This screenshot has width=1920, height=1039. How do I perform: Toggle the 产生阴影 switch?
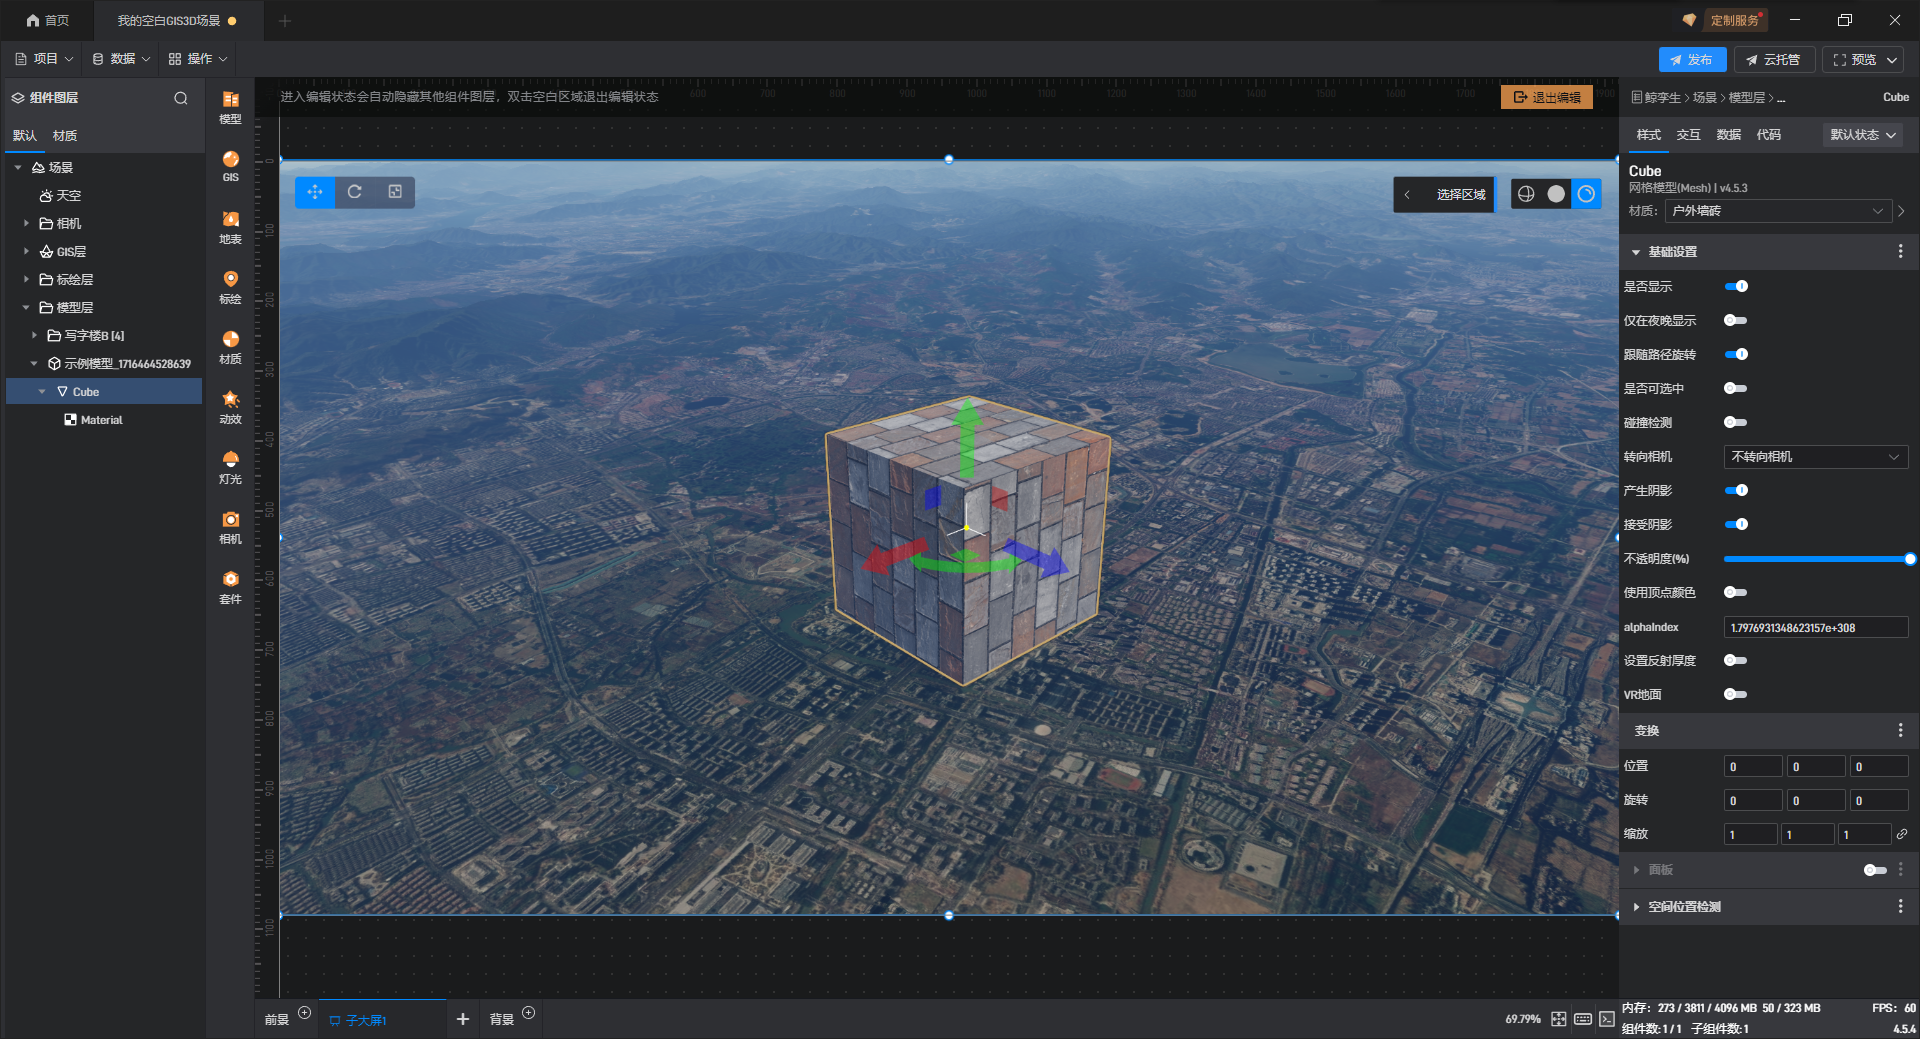(1736, 490)
